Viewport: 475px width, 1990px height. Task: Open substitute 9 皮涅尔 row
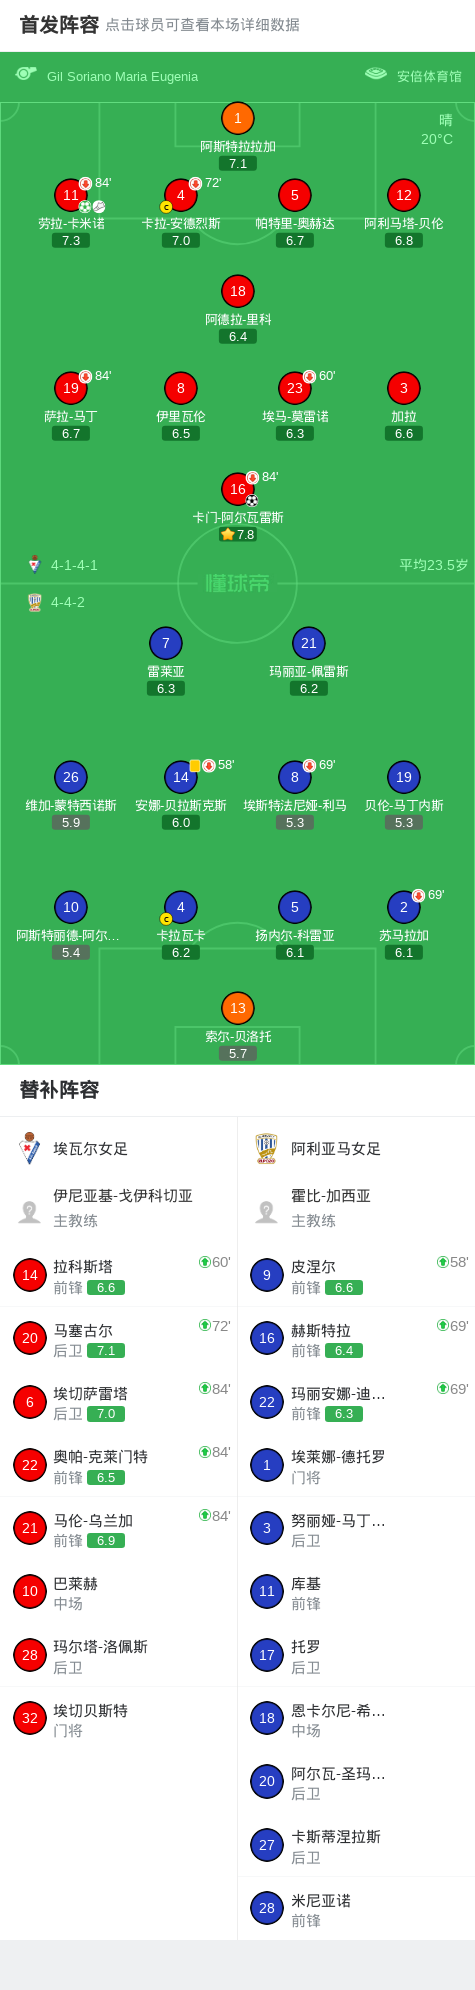click(356, 1275)
